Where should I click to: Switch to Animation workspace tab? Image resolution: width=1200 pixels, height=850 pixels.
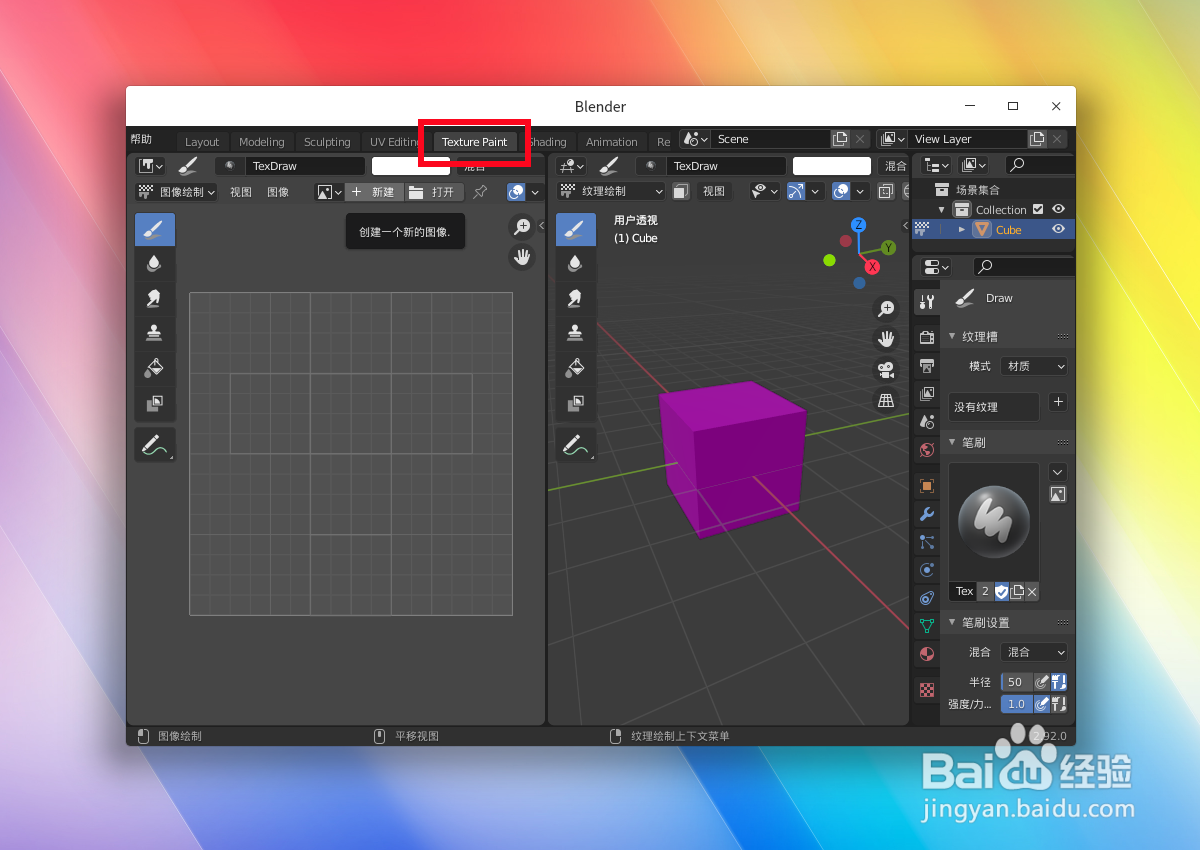pyautogui.click(x=611, y=142)
